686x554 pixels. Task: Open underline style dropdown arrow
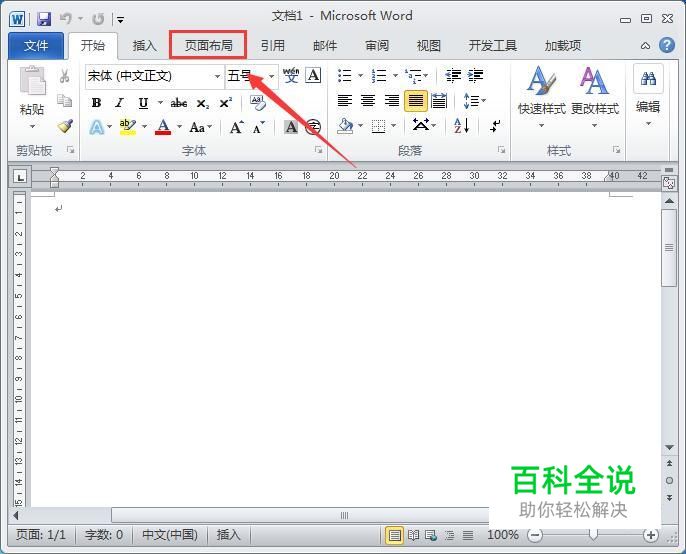point(161,103)
